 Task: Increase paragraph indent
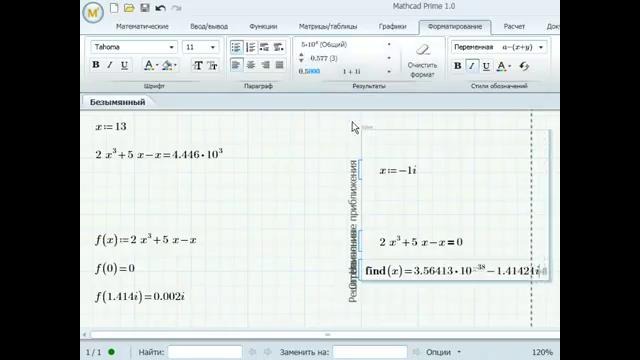pos(279,47)
